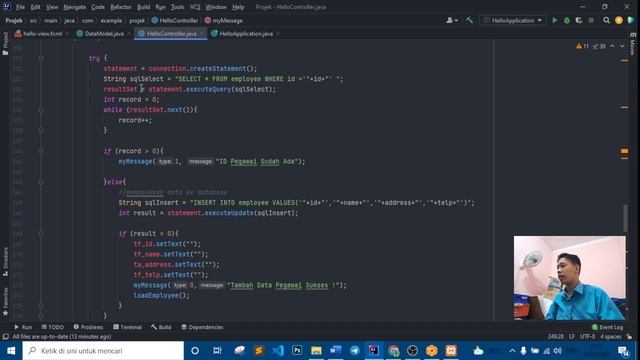The height and width of the screenshot is (360, 640).
Task: Open the File menu
Action: point(20,7)
